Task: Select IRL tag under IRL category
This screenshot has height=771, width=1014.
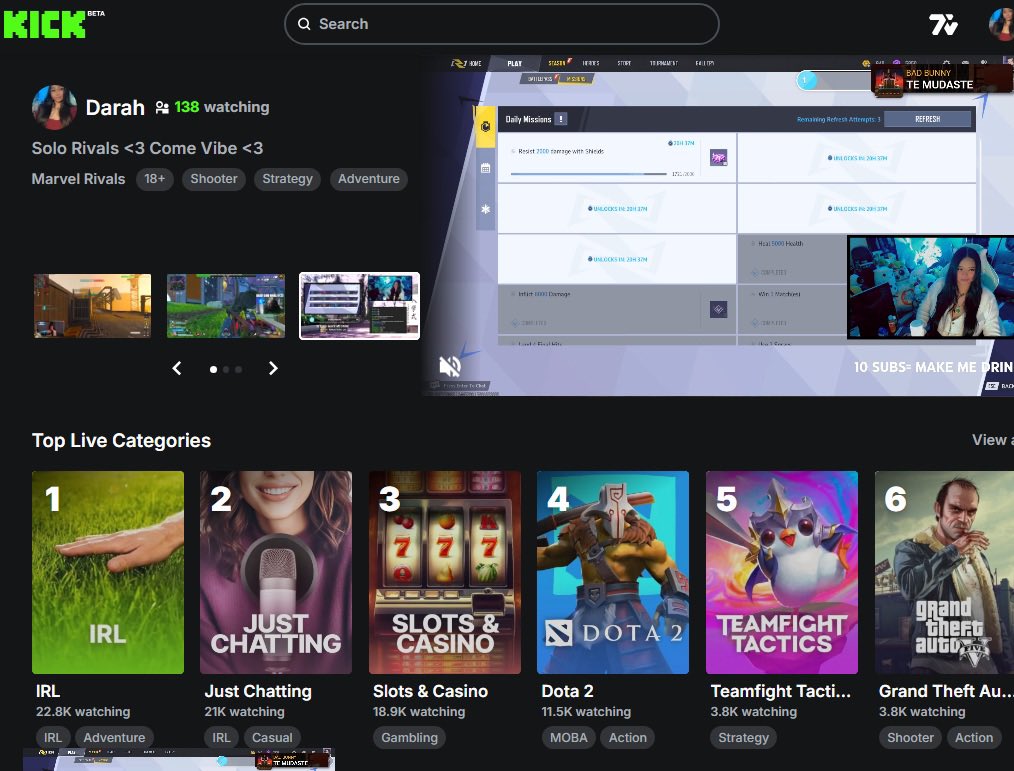Action: coord(52,737)
